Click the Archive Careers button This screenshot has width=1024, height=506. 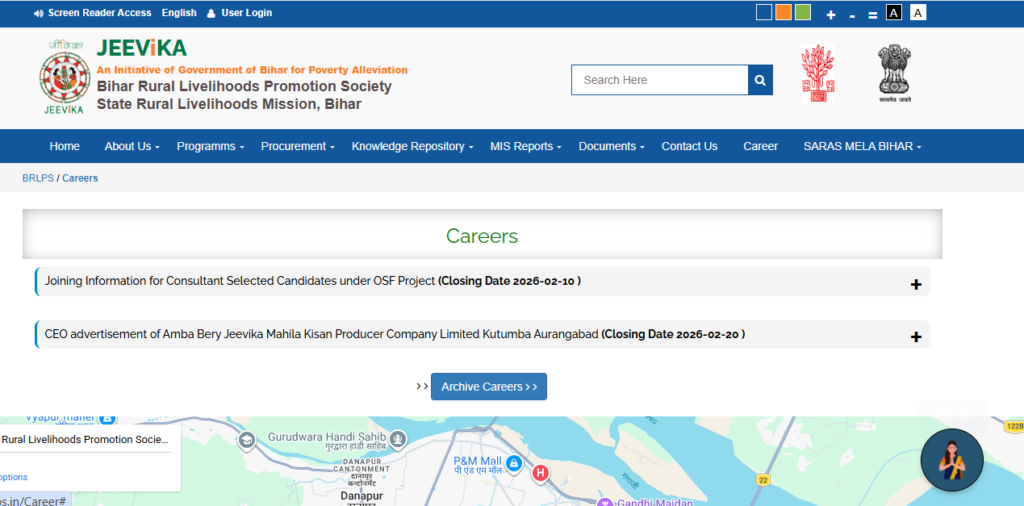488,387
